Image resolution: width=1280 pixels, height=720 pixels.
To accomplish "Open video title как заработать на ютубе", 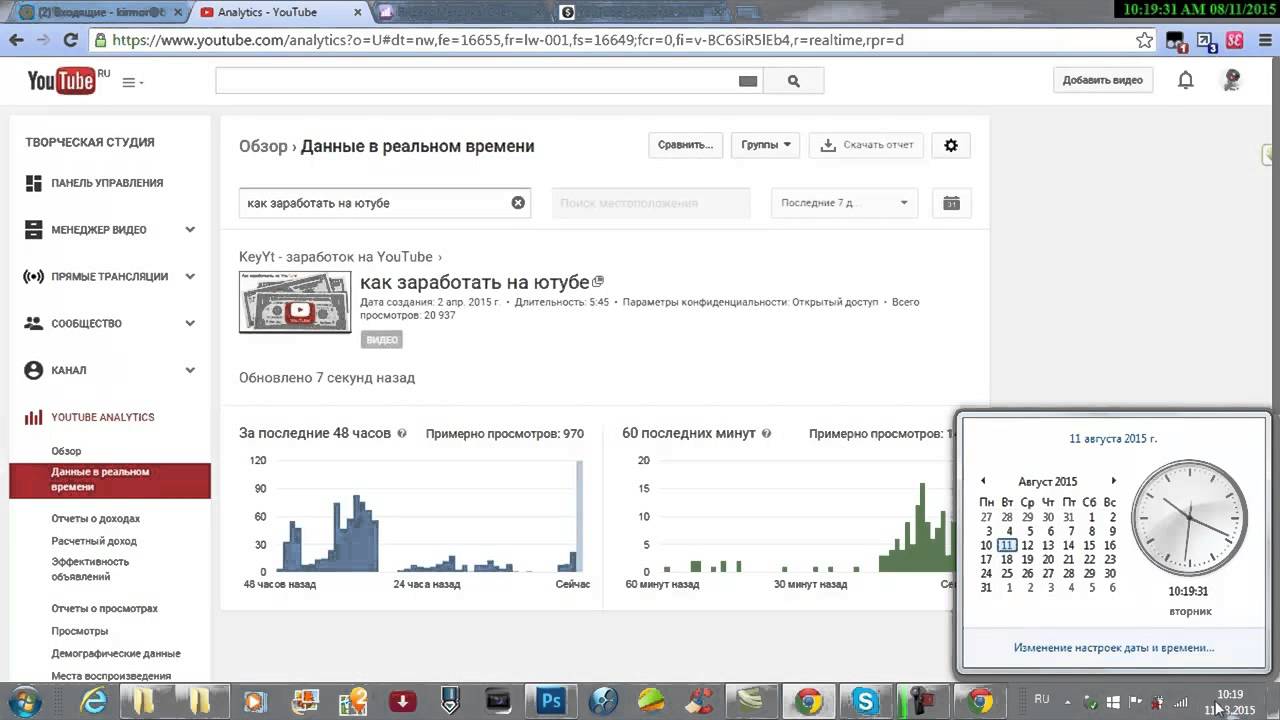I will tap(474, 282).
